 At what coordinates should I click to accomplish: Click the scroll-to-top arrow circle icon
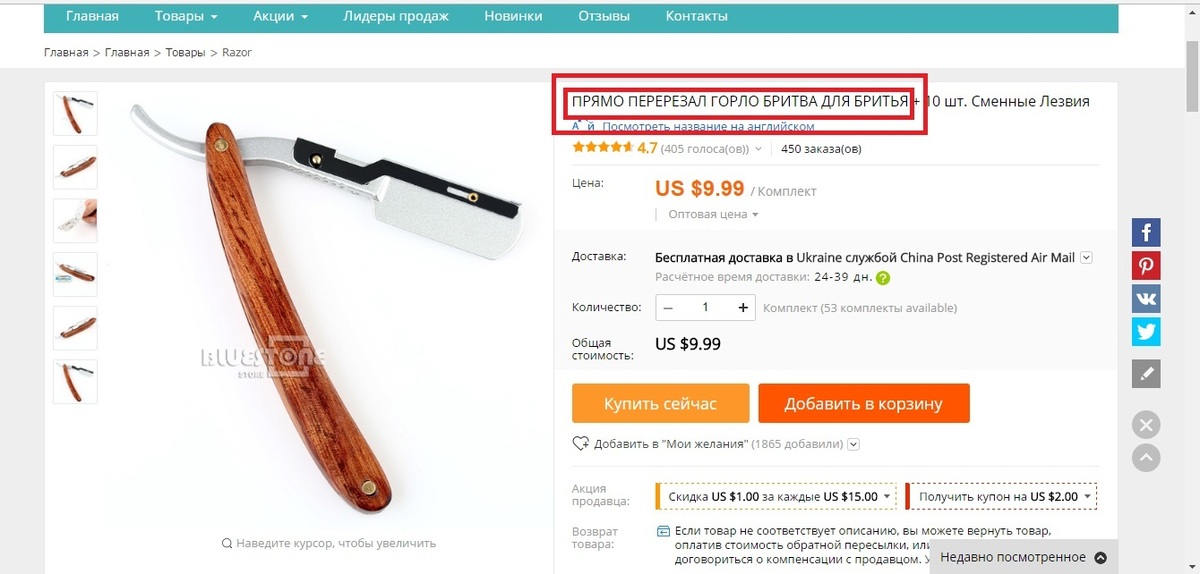click(1146, 458)
